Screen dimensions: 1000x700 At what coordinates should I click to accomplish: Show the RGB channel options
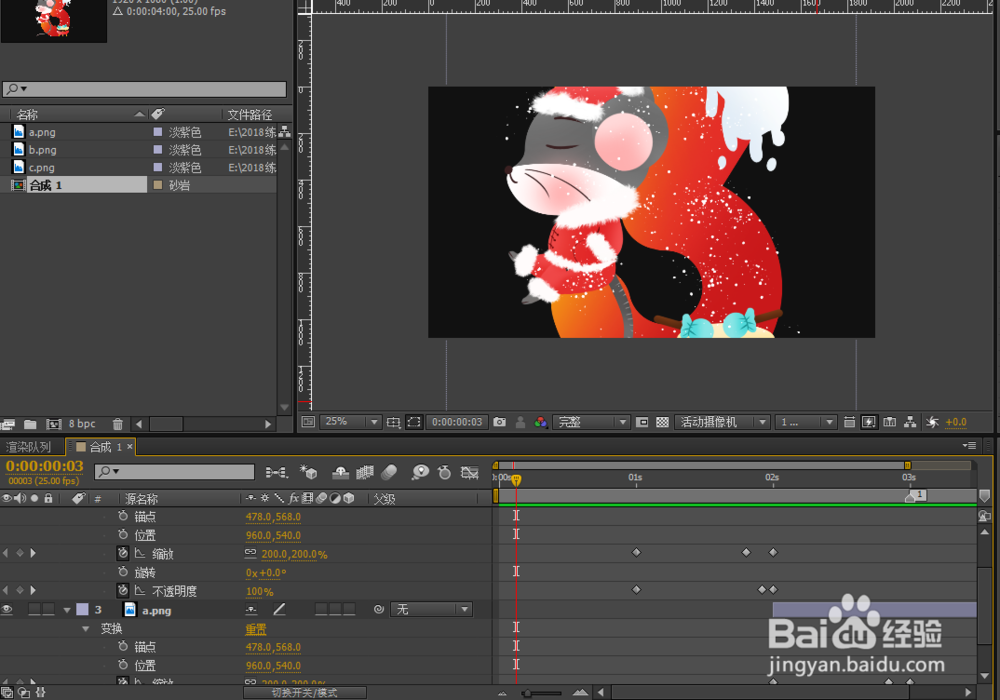(541, 422)
